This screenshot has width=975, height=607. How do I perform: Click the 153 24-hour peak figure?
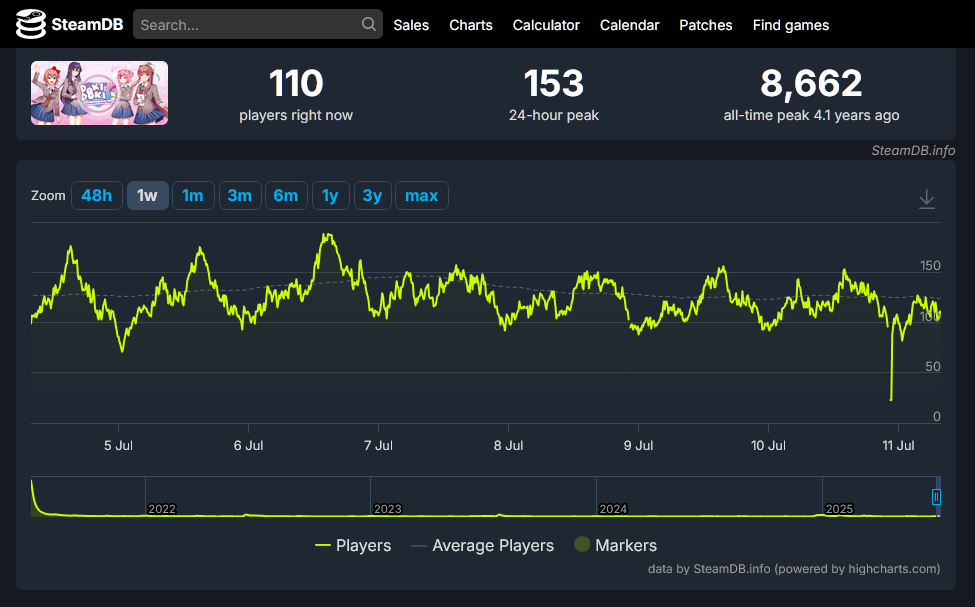553,84
